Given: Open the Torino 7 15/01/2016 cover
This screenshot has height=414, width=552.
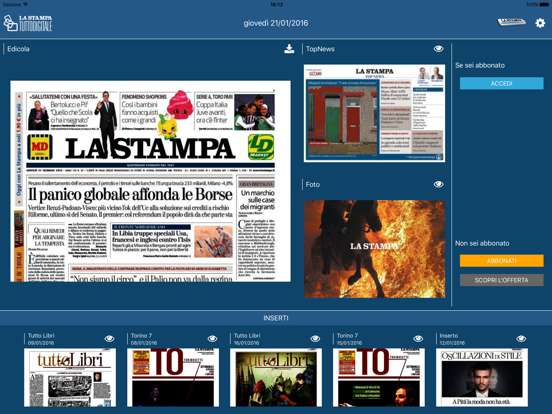Looking at the screenshot, I should [x=379, y=377].
